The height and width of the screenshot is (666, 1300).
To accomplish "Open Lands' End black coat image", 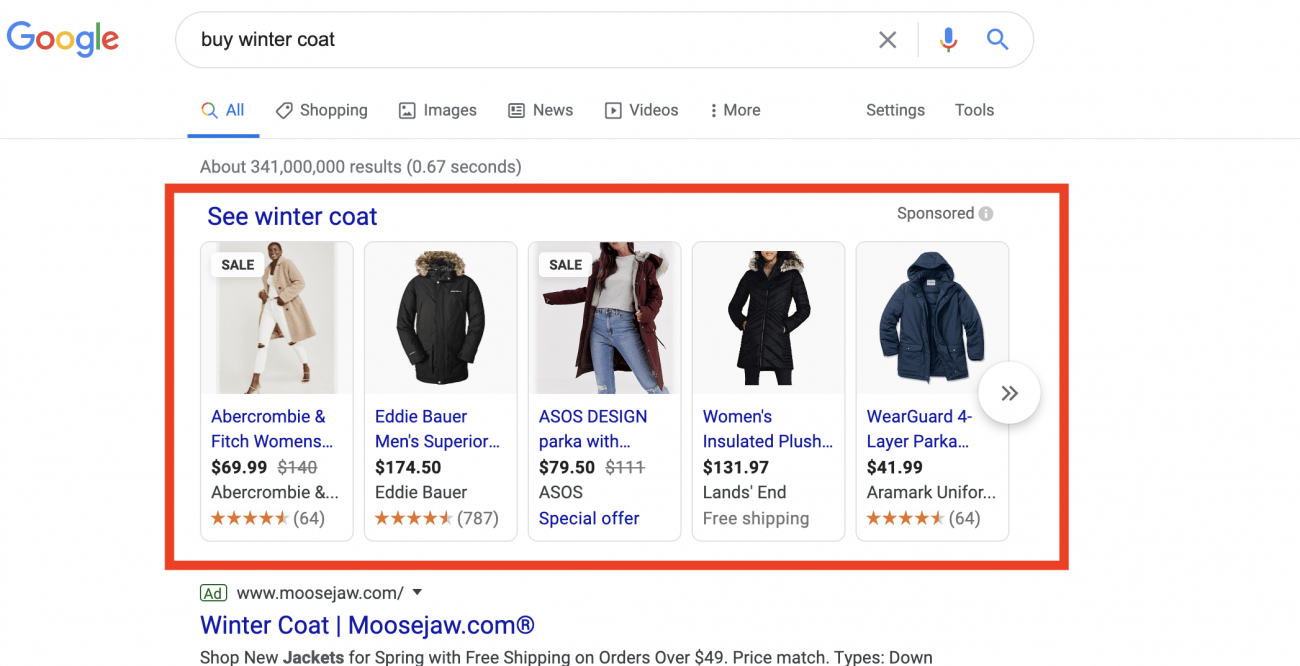I will click(x=769, y=318).
